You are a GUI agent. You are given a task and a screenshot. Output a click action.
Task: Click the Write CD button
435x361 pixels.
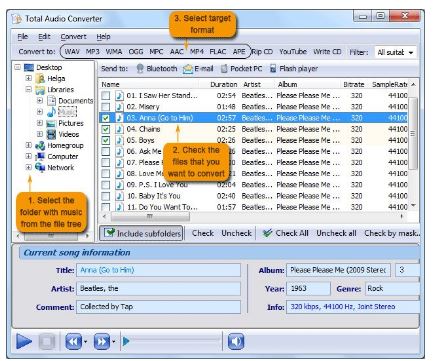click(327, 52)
